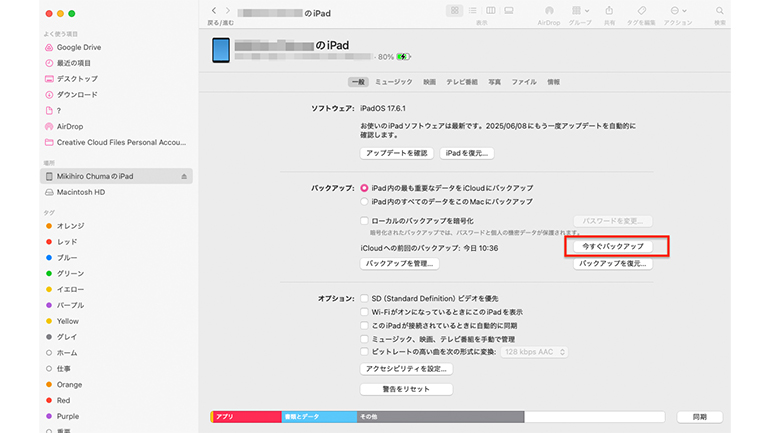770x433 pixels.
Task: Enable encrypt local backup checkbox
Action: click(364, 221)
